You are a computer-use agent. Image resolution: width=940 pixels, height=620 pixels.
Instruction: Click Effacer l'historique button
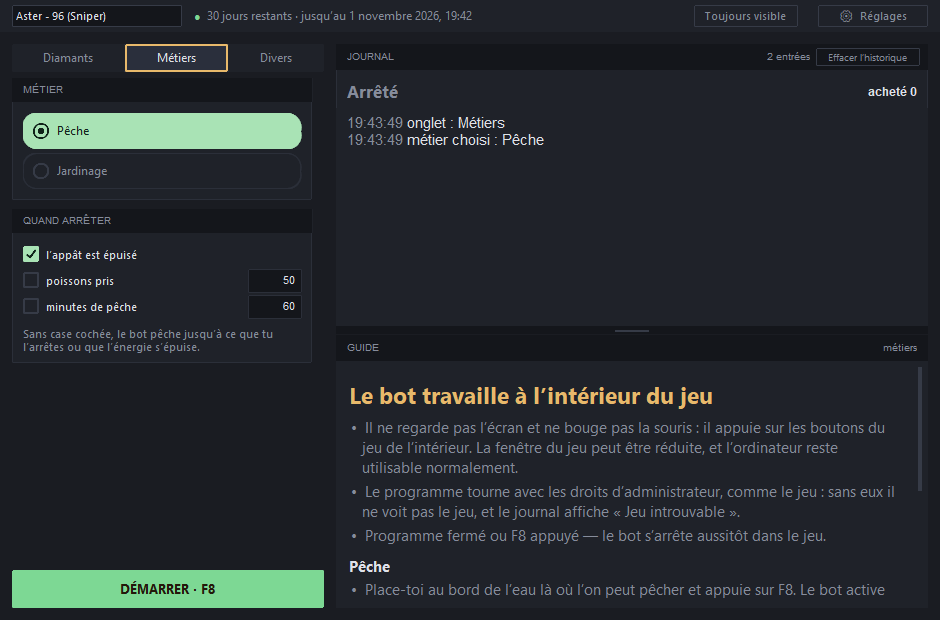click(x=867, y=58)
